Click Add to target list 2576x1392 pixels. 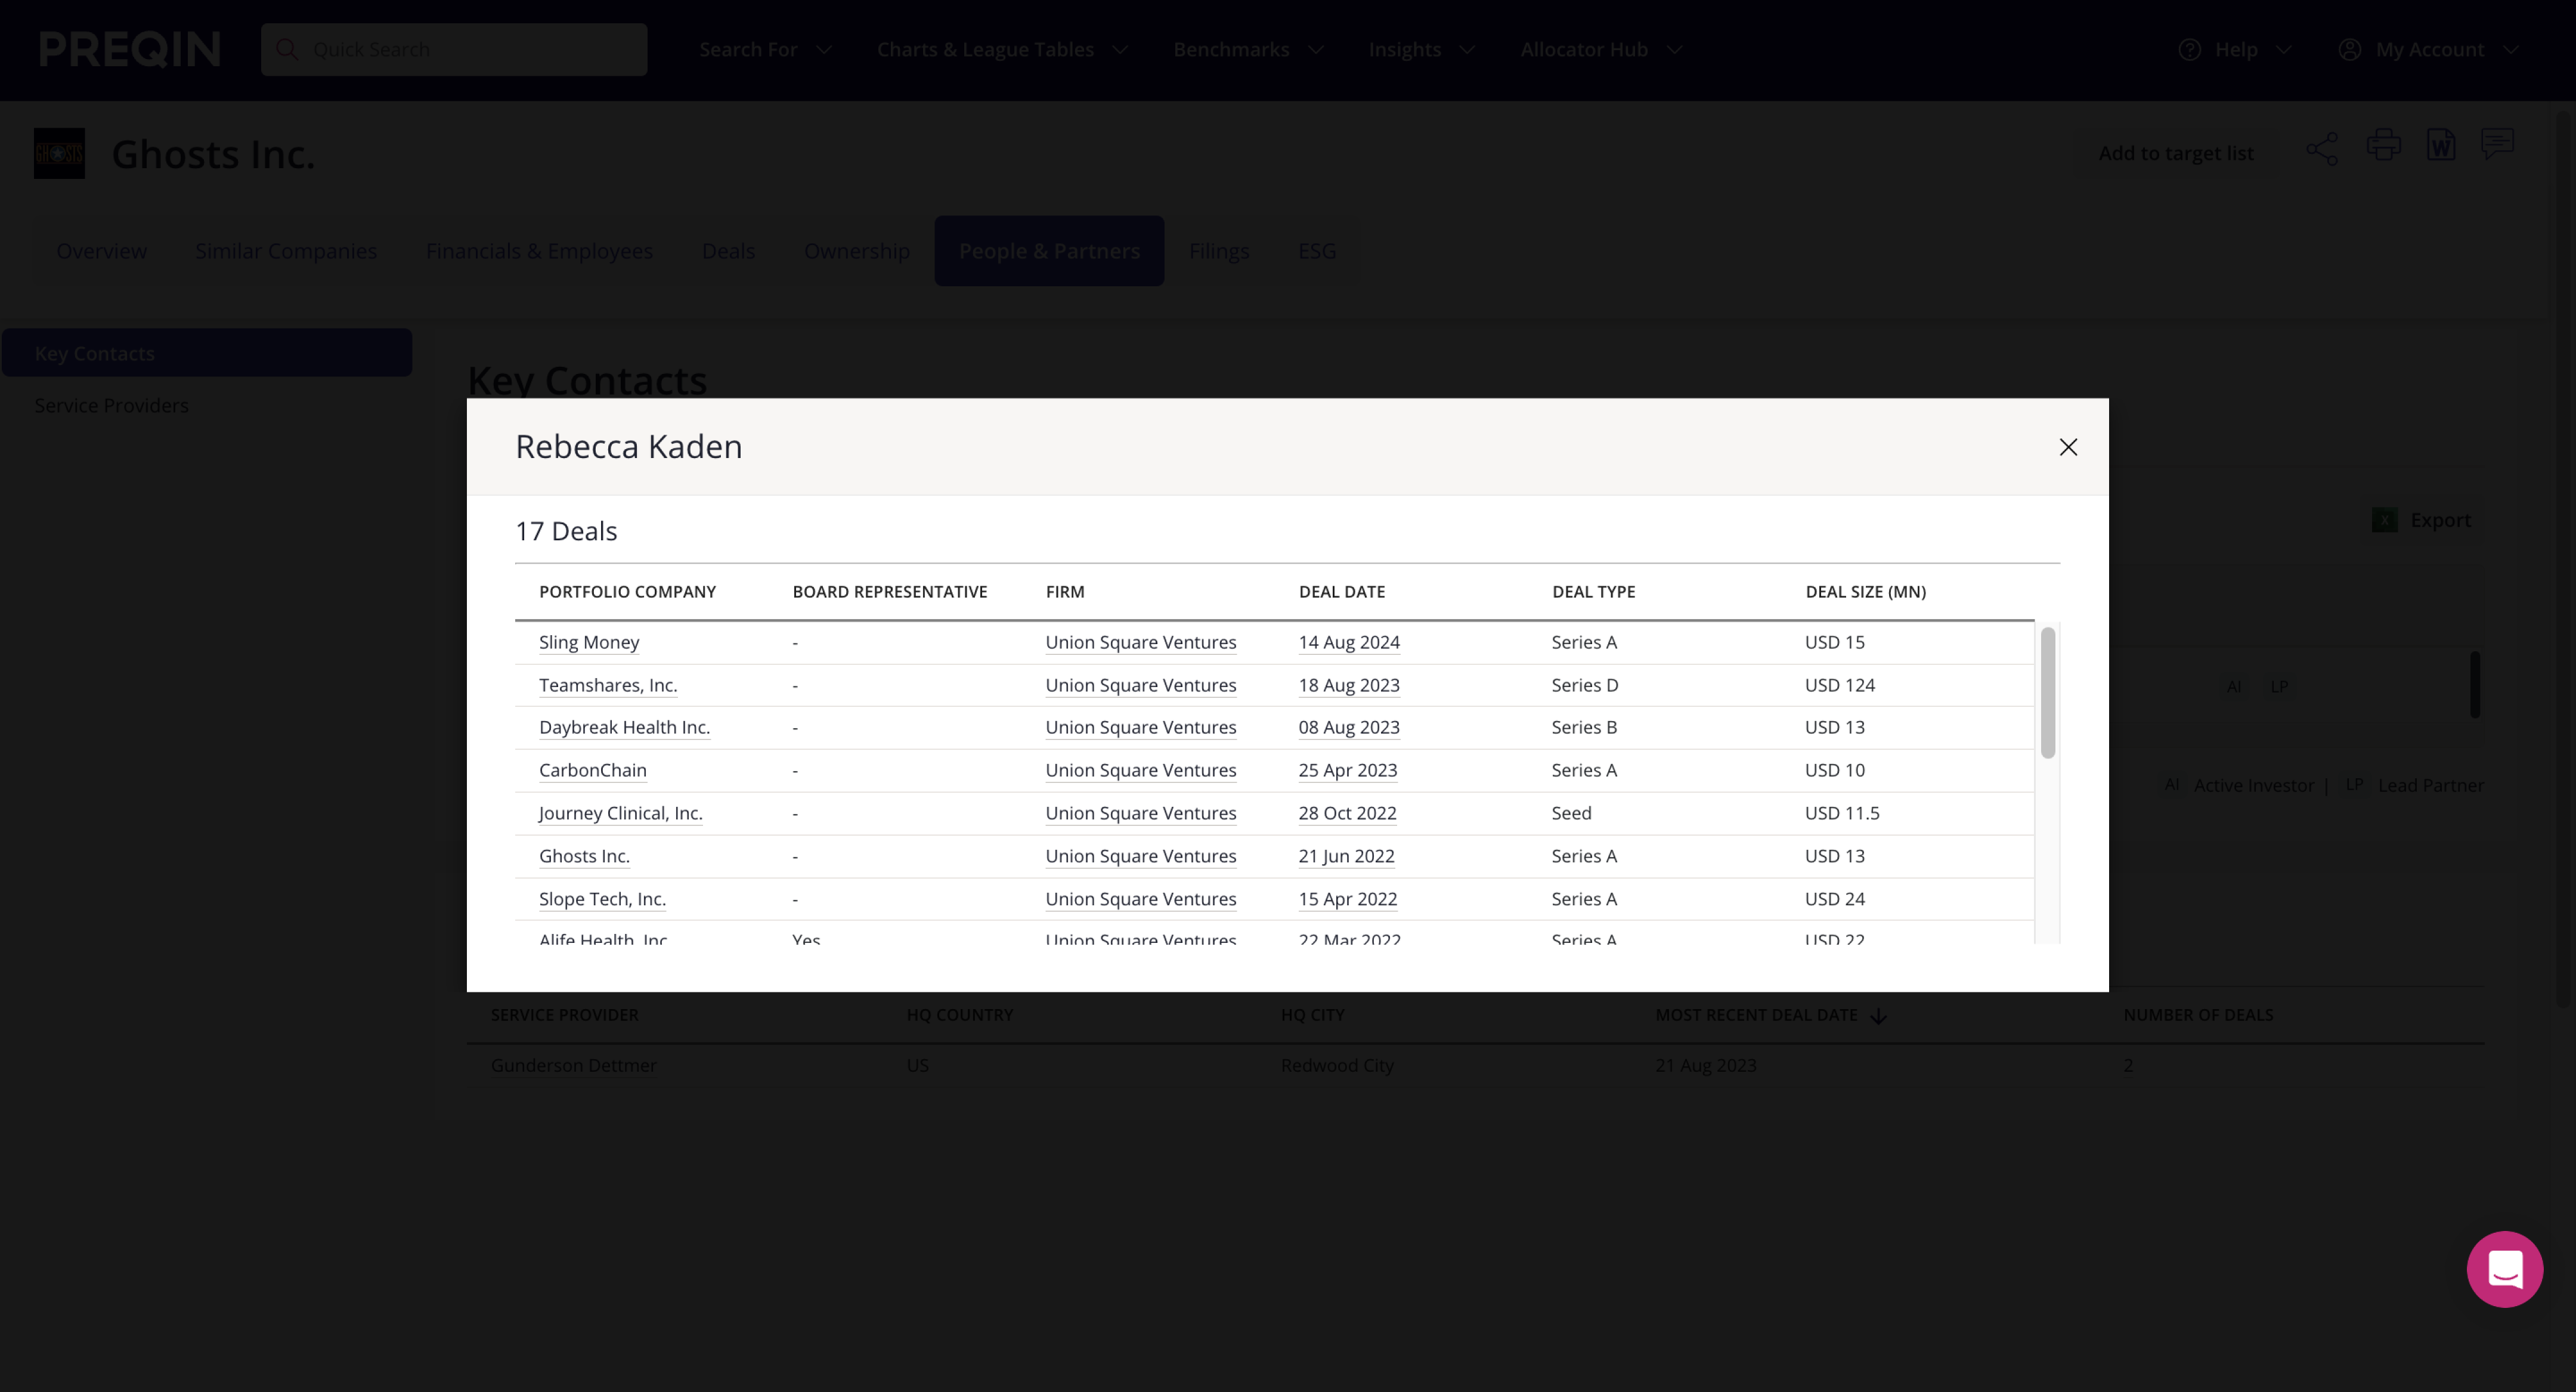(2175, 153)
